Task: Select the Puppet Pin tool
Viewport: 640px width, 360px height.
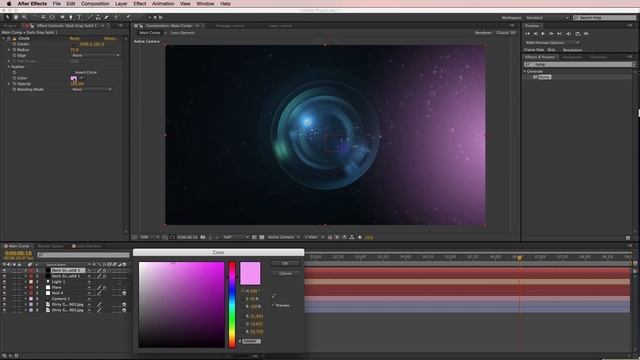Action: pyautogui.click(x=128, y=17)
